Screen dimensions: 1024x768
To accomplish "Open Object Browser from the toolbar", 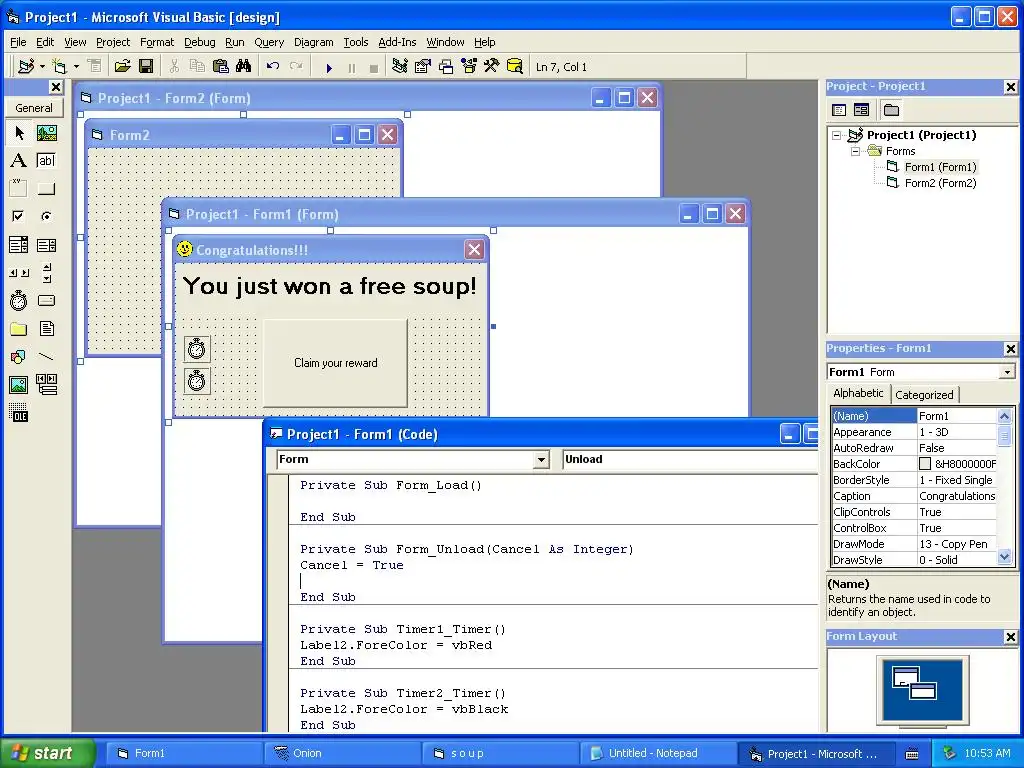I will (469, 67).
